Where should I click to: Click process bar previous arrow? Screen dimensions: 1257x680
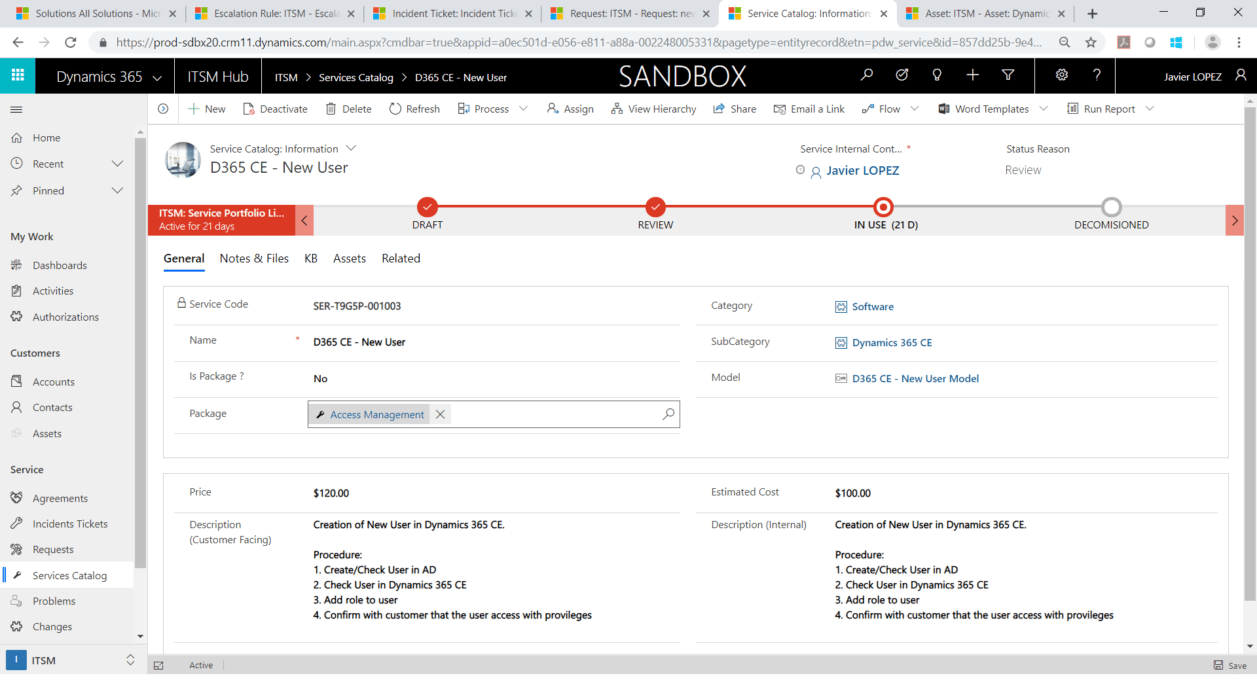306,220
